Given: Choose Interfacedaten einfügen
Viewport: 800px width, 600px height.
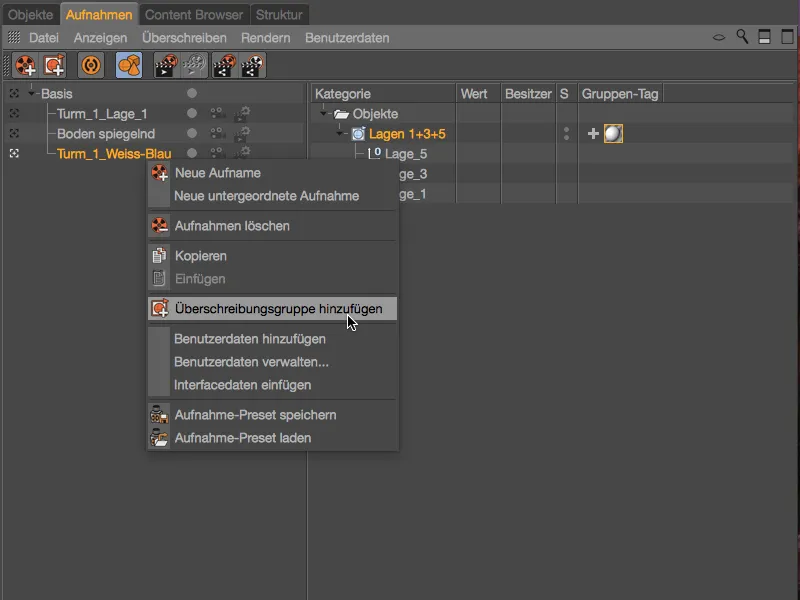Looking at the screenshot, I should [x=272, y=385].
